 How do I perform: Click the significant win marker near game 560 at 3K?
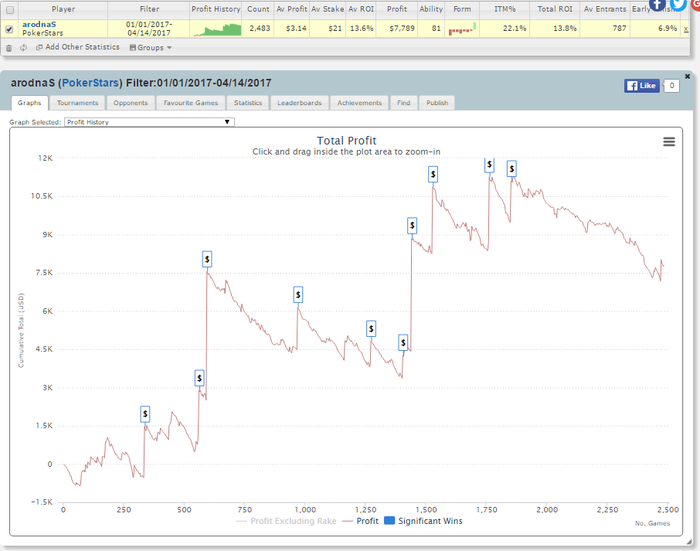click(200, 379)
